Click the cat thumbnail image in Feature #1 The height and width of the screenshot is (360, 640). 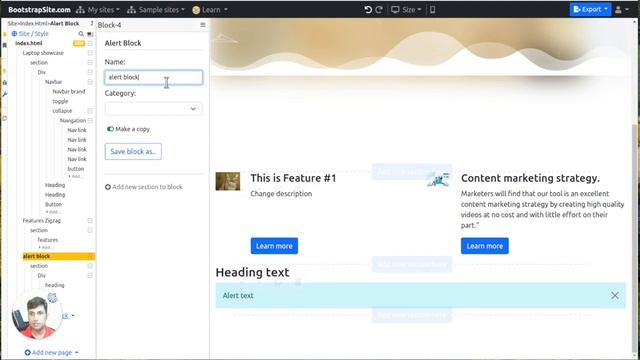coord(228,181)
